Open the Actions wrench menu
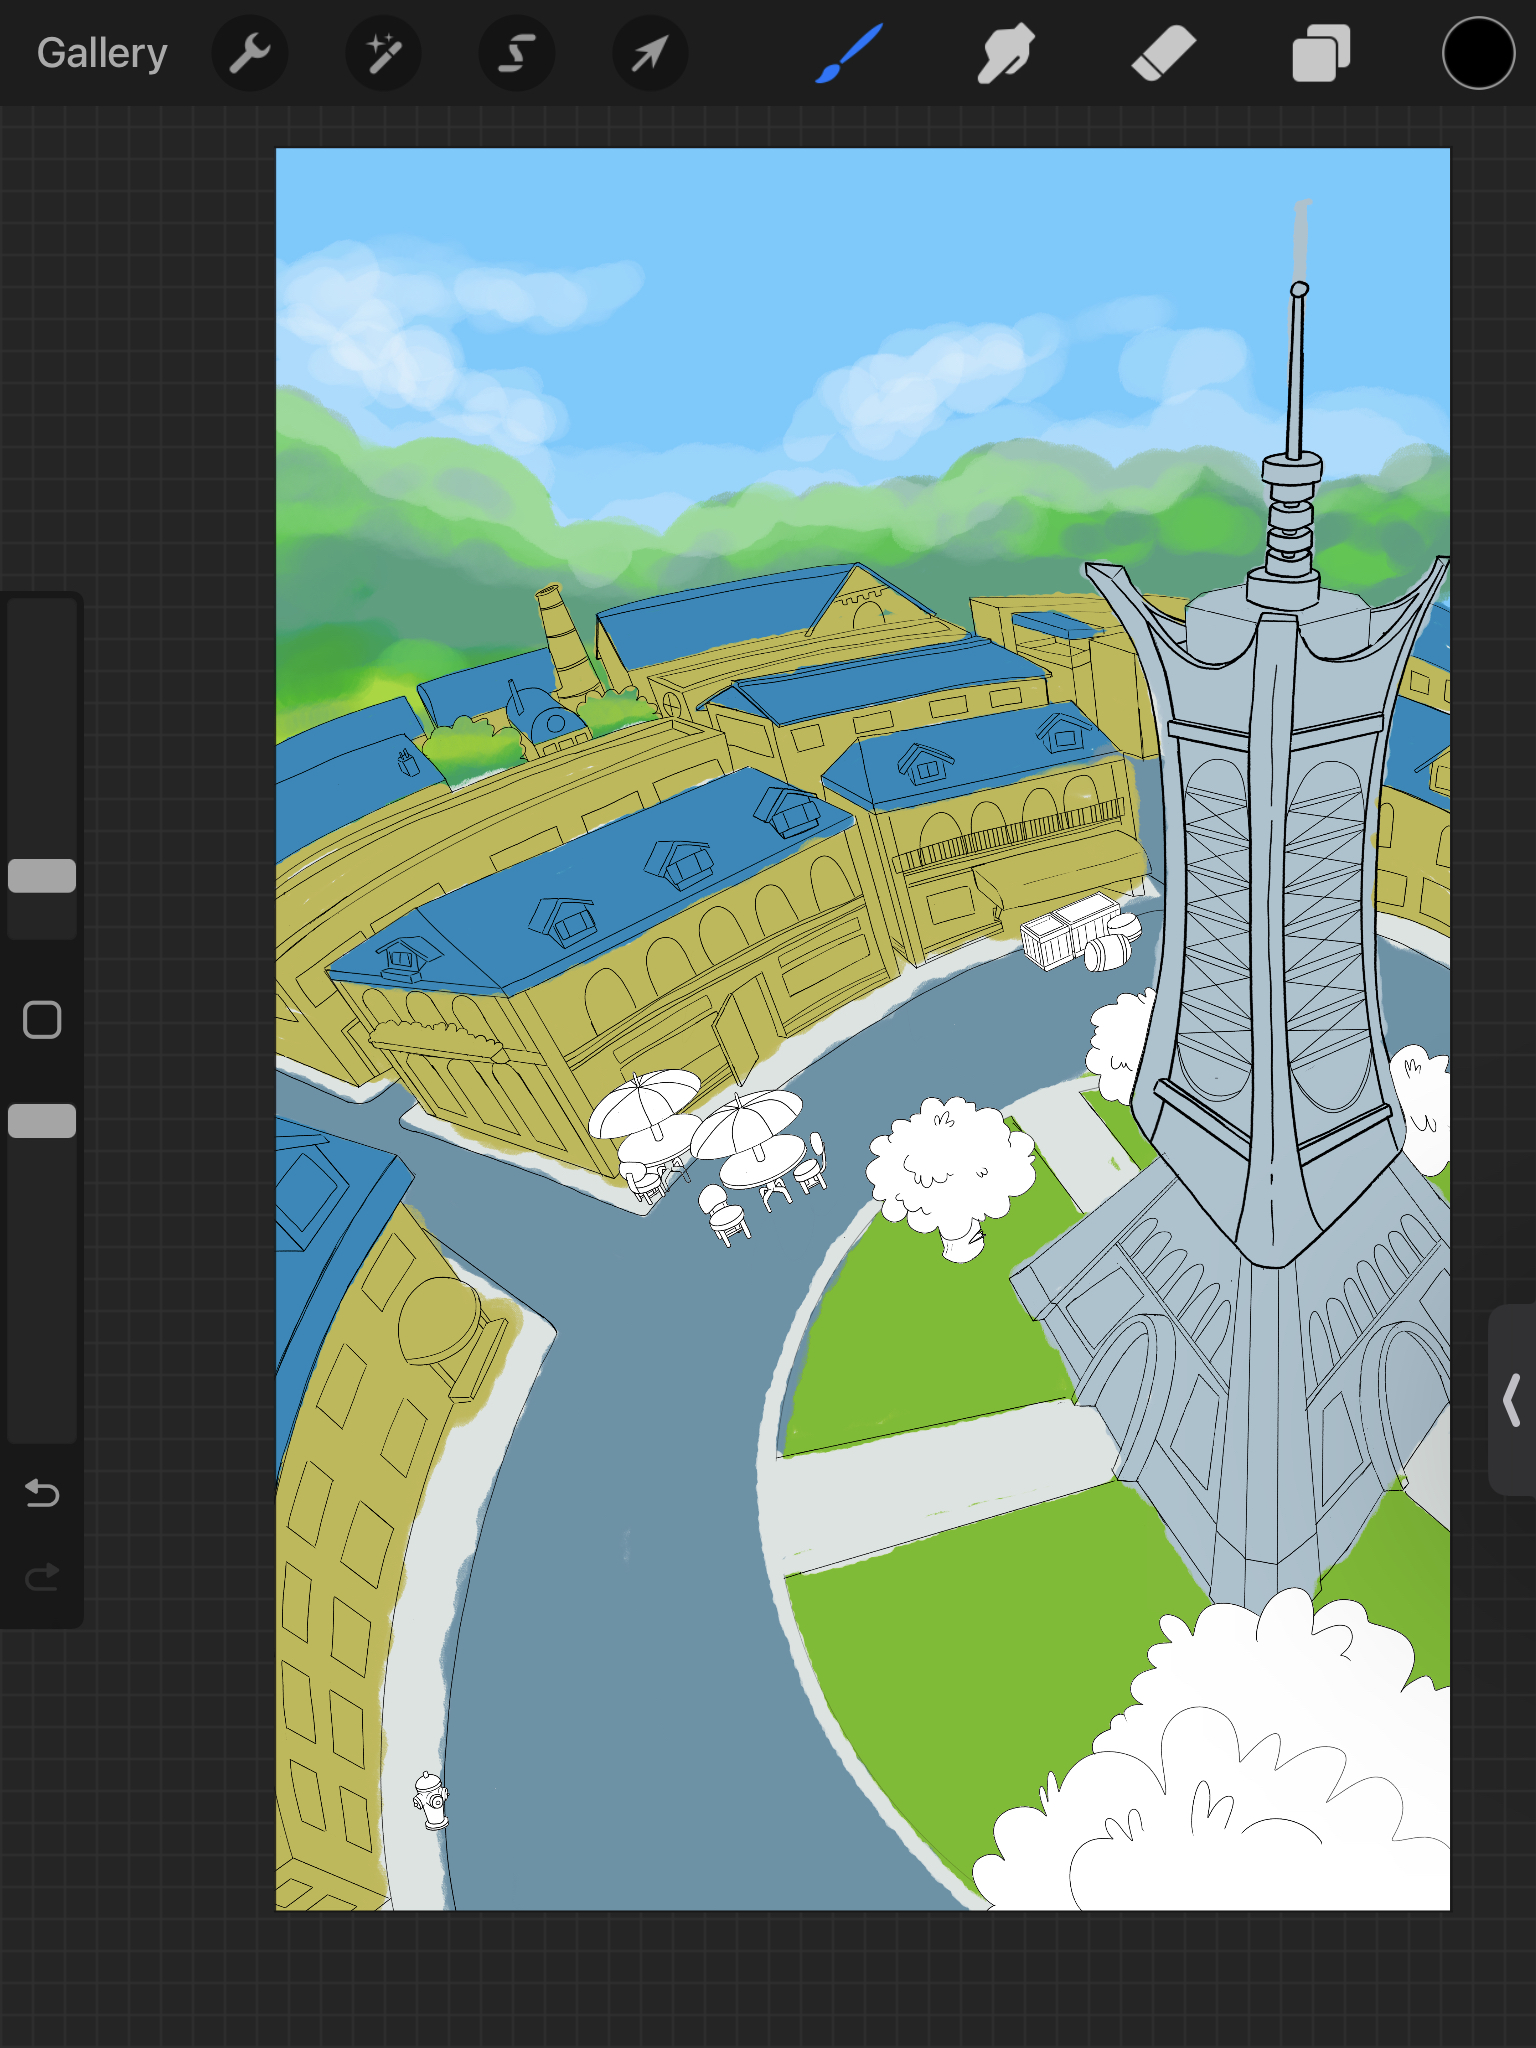Viewport: 1536px width, 2048px height. [250, 53]
